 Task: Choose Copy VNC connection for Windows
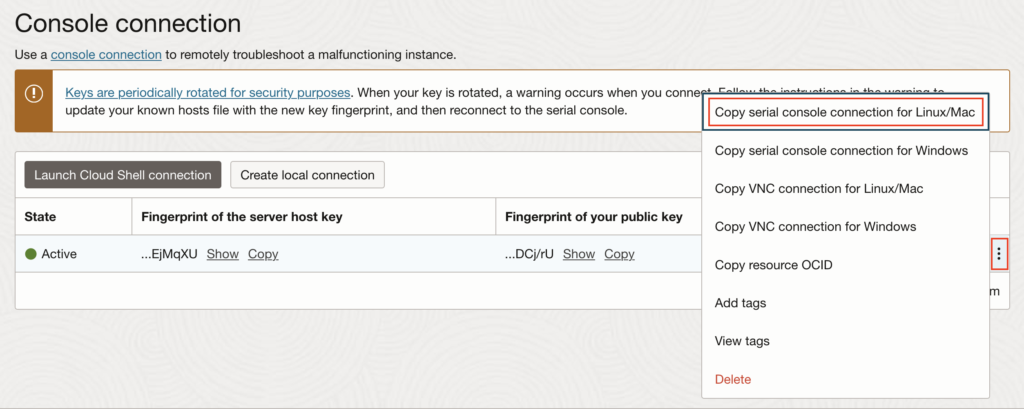[815, 226]
